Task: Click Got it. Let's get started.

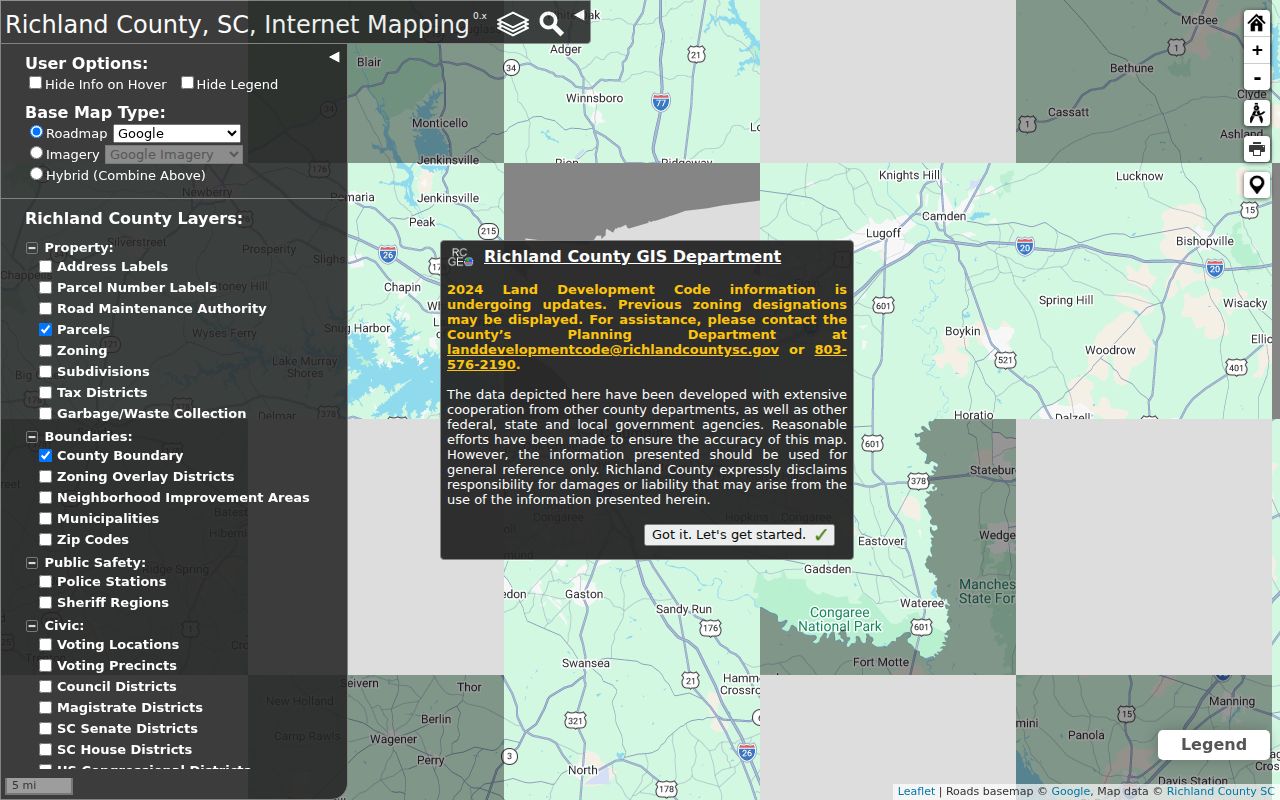Action: (x=739, y=535)
